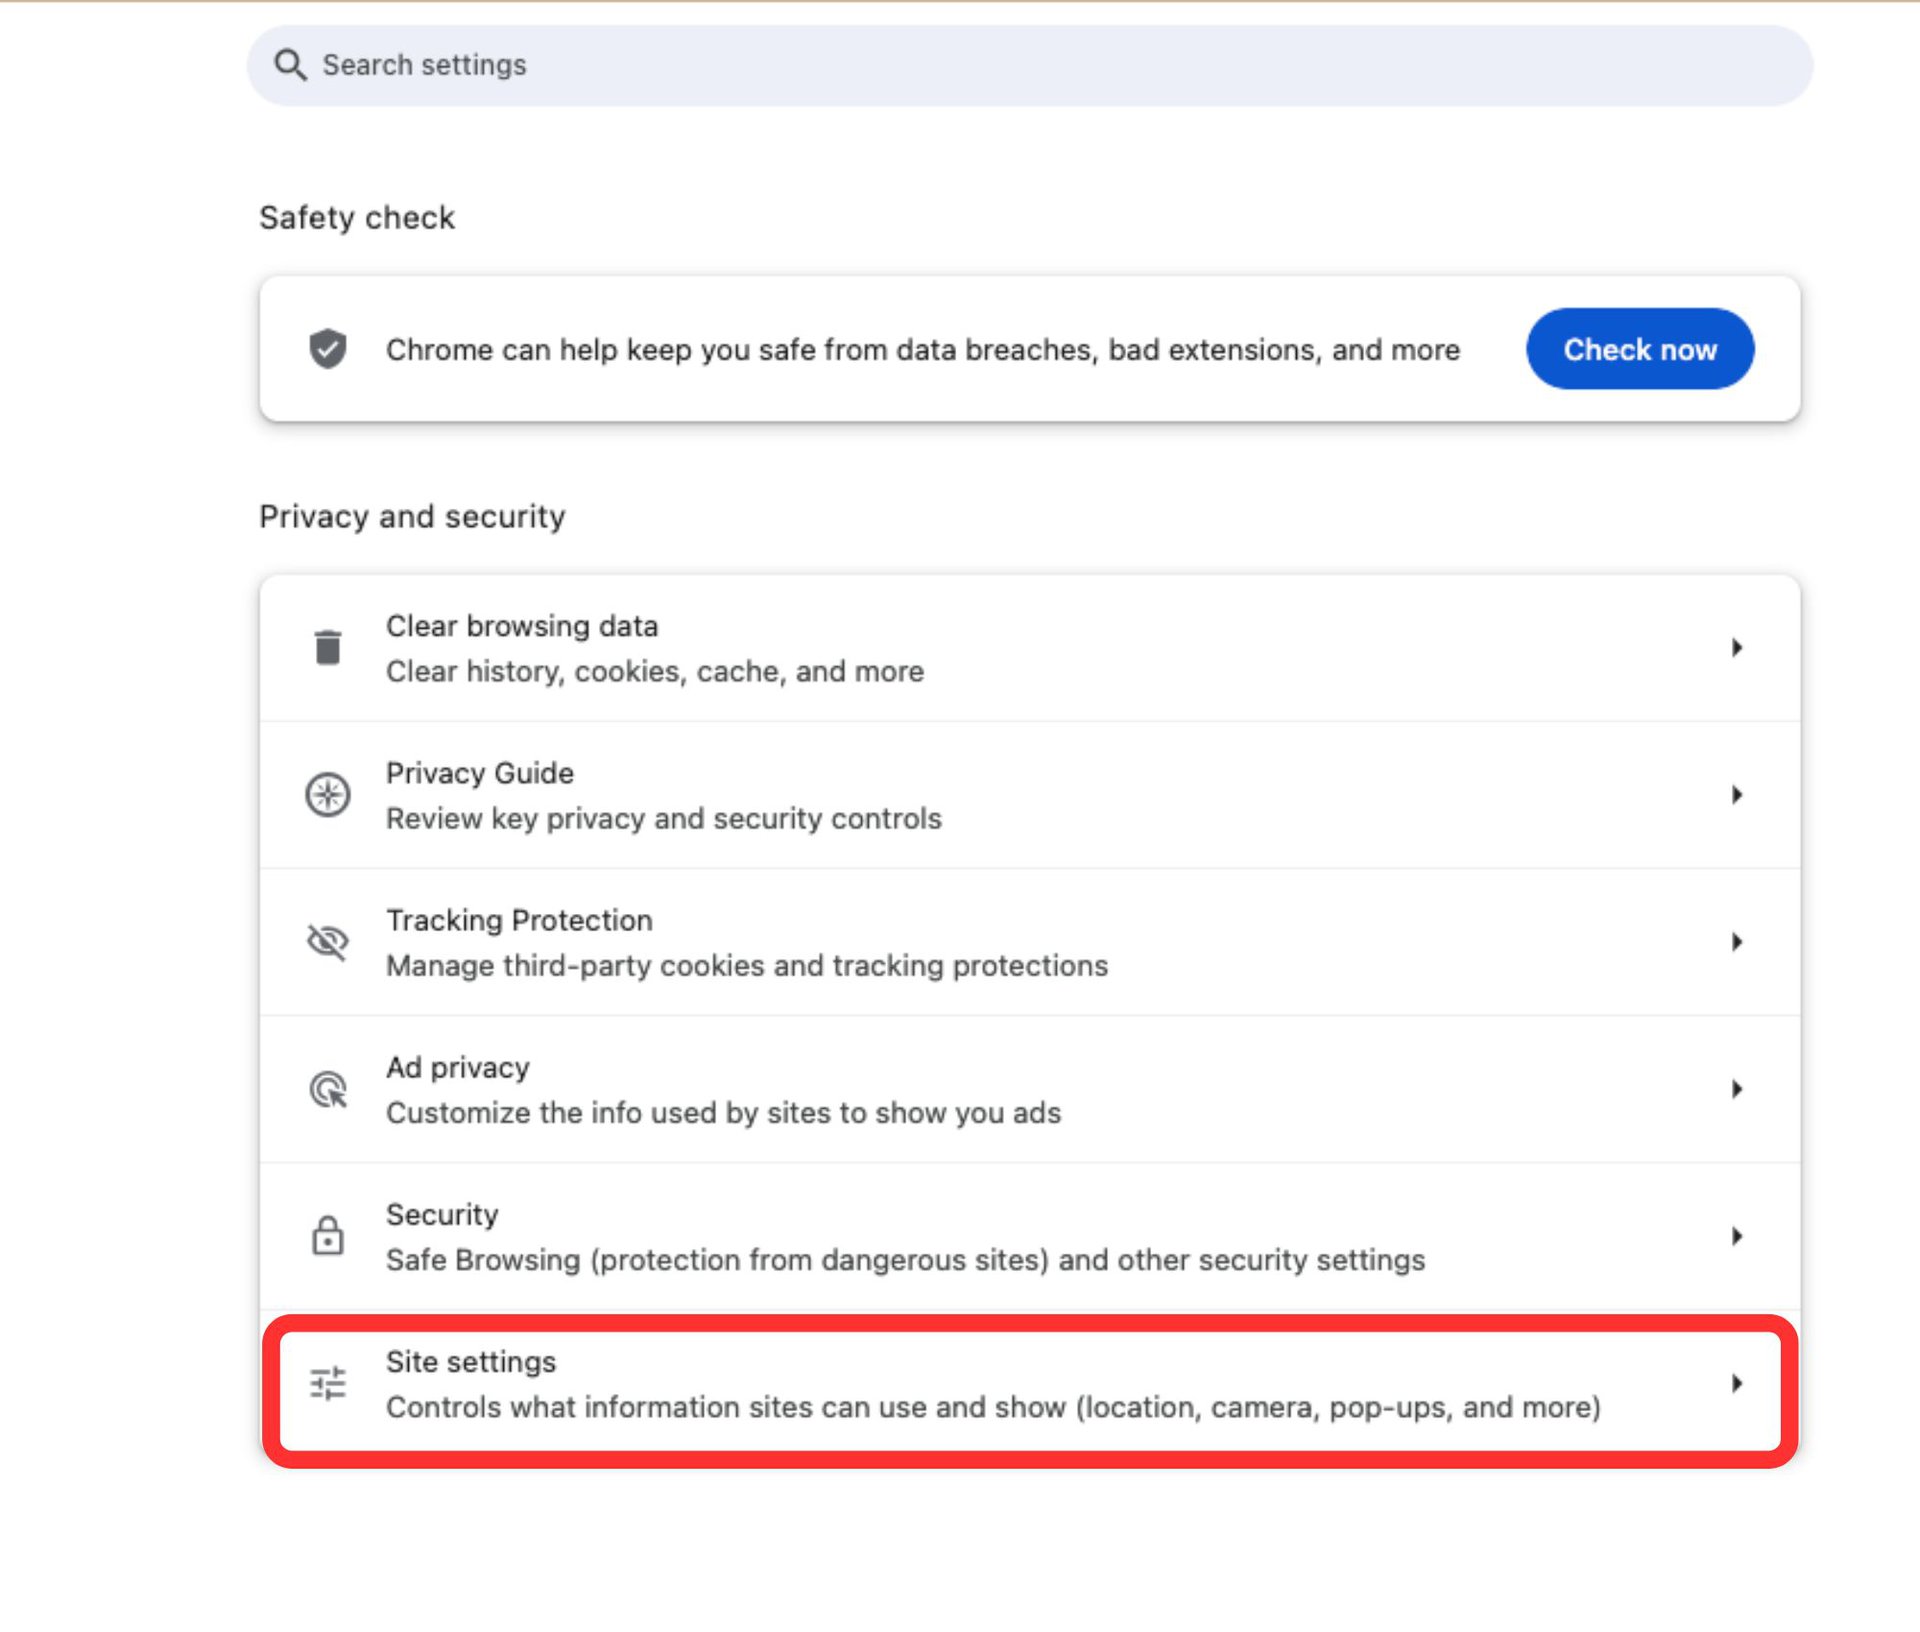Expand the Ad privacy arrow

pyautogui.click(x=1737, y=1089)
